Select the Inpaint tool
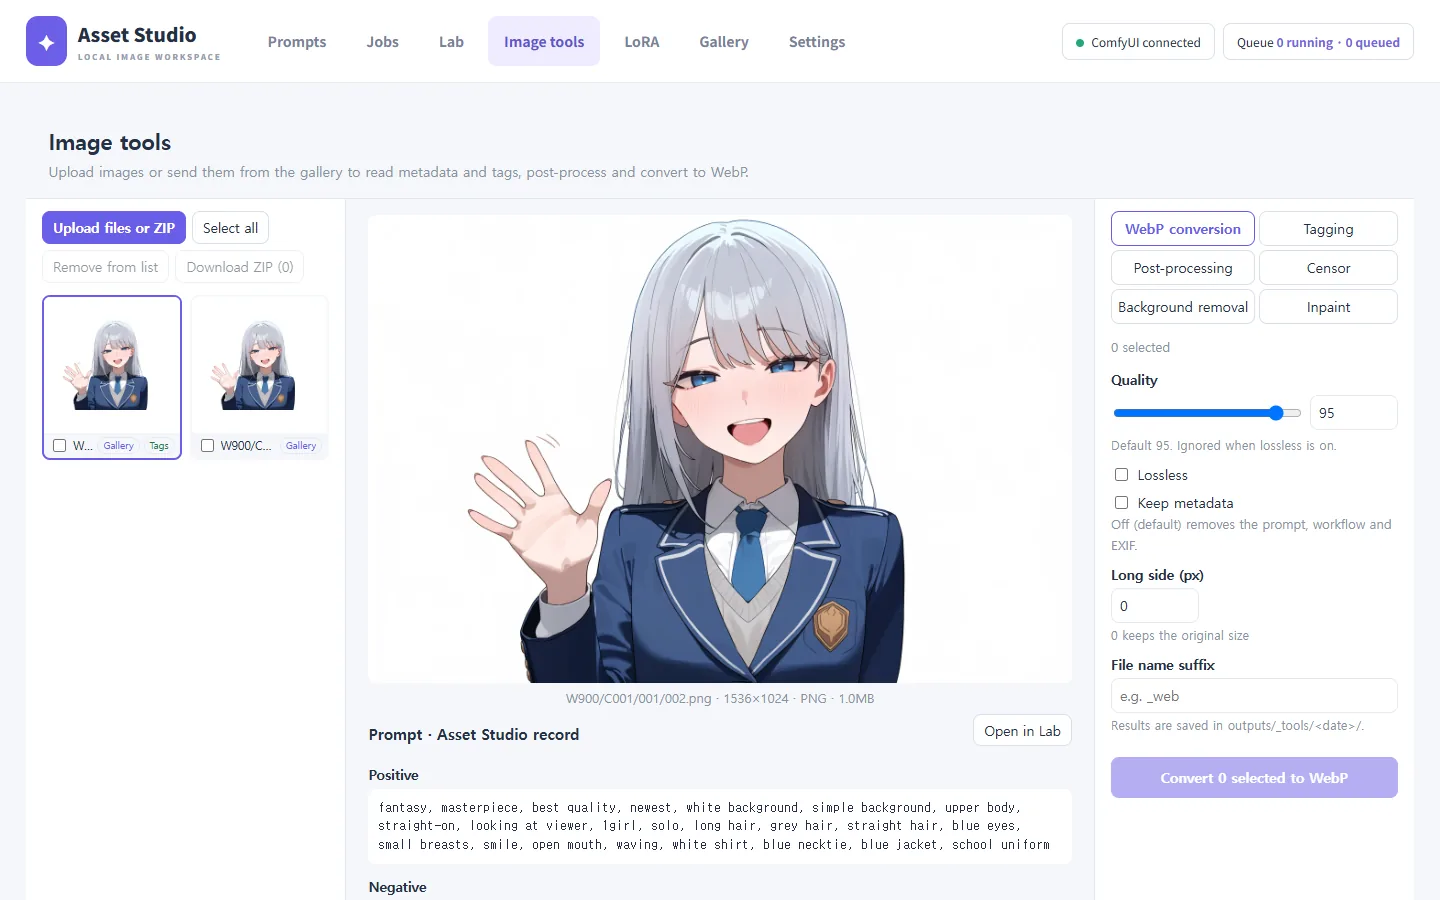 1328,307
